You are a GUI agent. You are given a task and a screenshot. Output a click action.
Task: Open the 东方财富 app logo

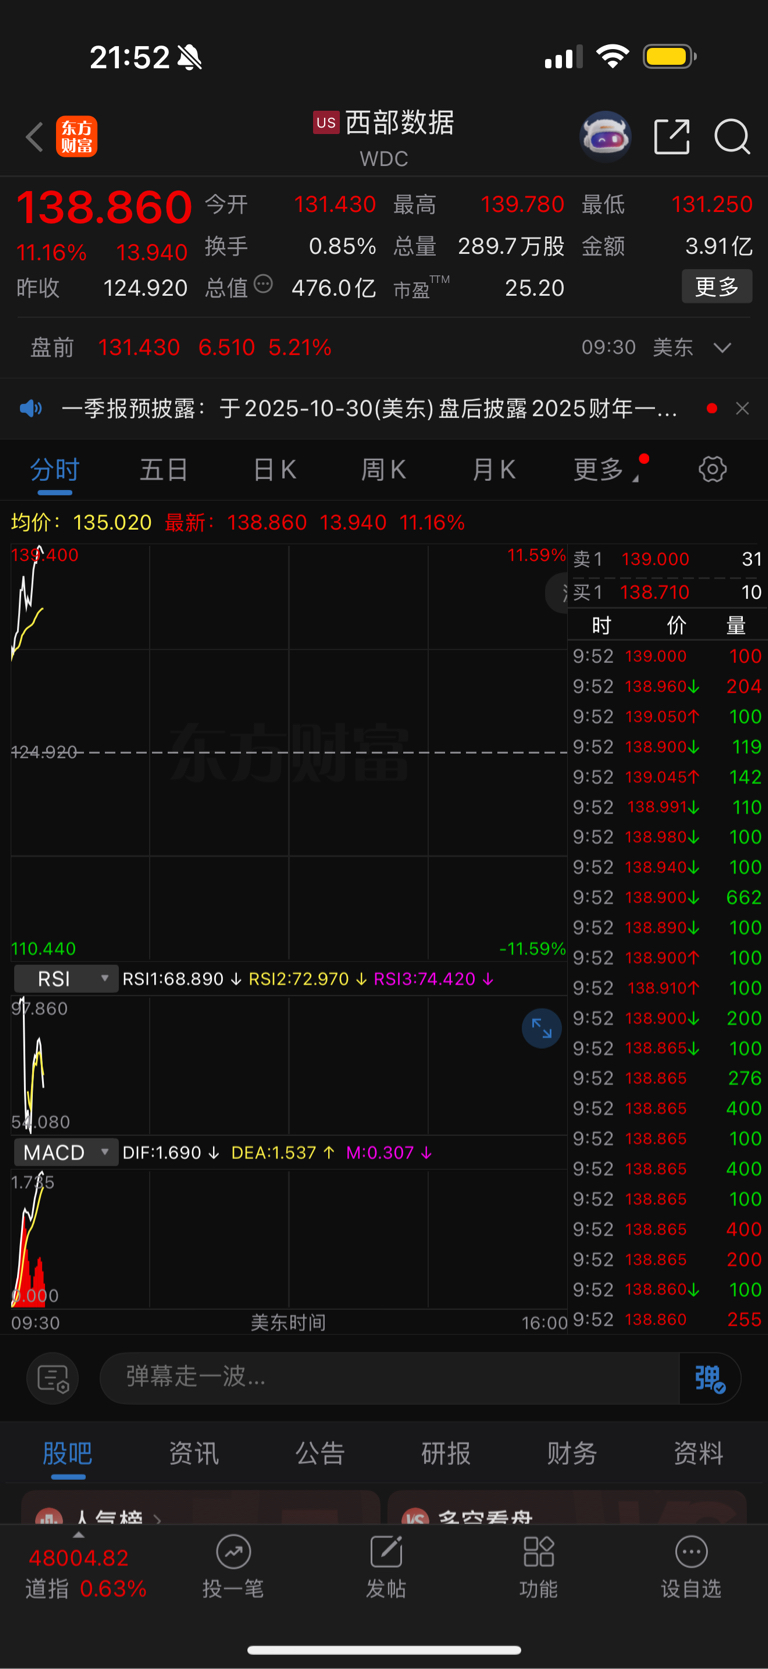click(x=77, y=136)
